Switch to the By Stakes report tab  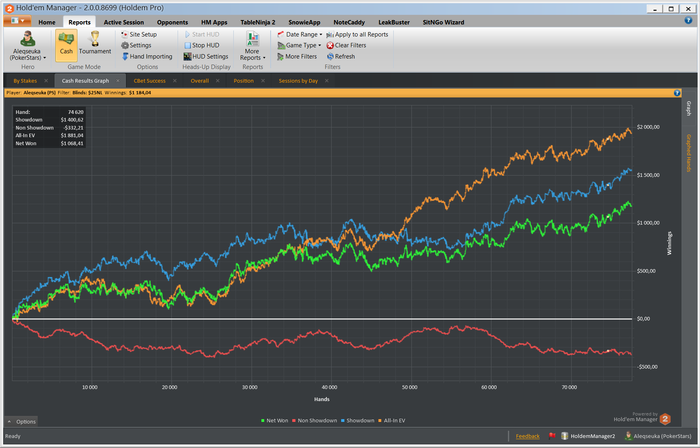click(25, 81)
